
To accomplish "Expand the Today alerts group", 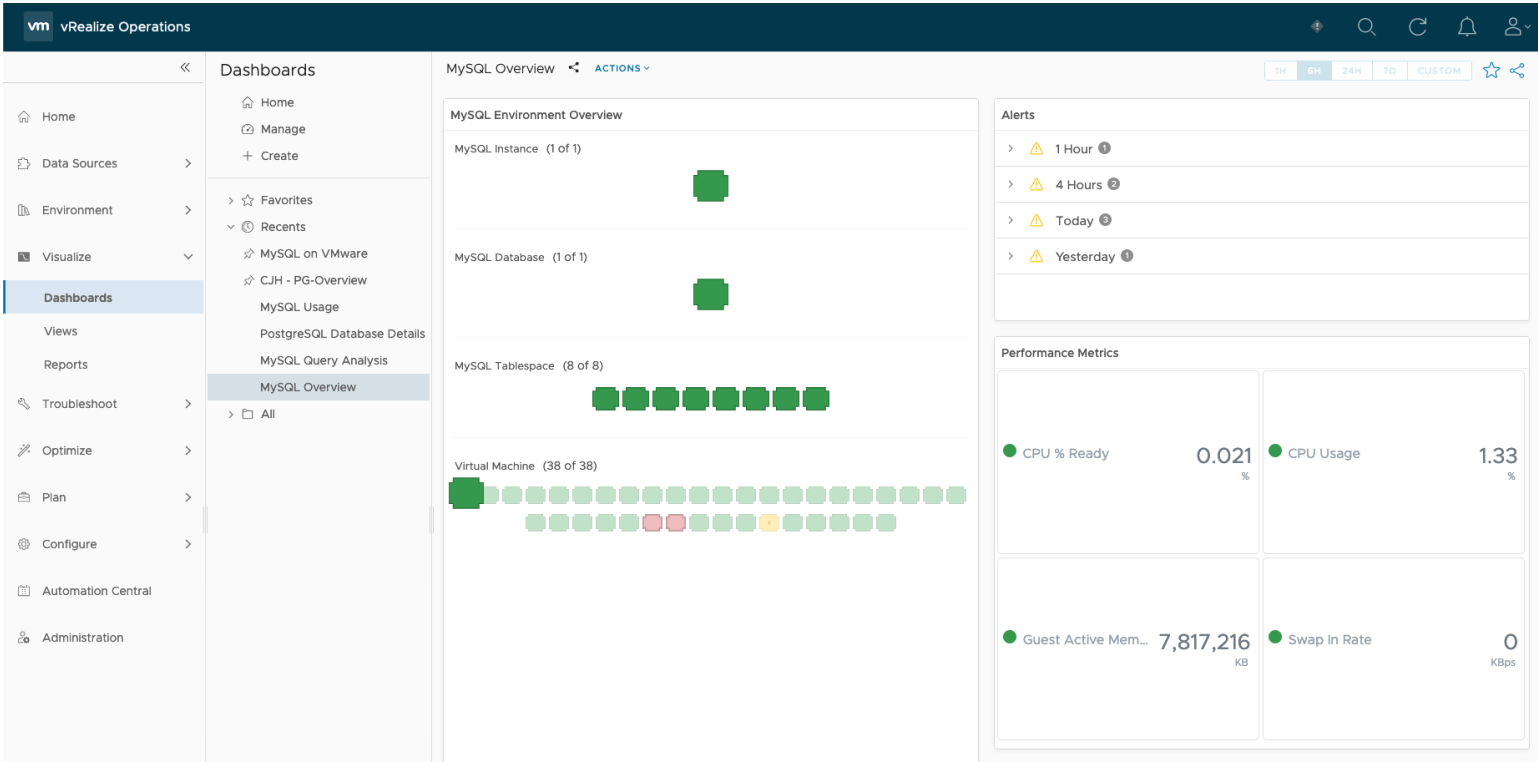I will [1011, 221].
